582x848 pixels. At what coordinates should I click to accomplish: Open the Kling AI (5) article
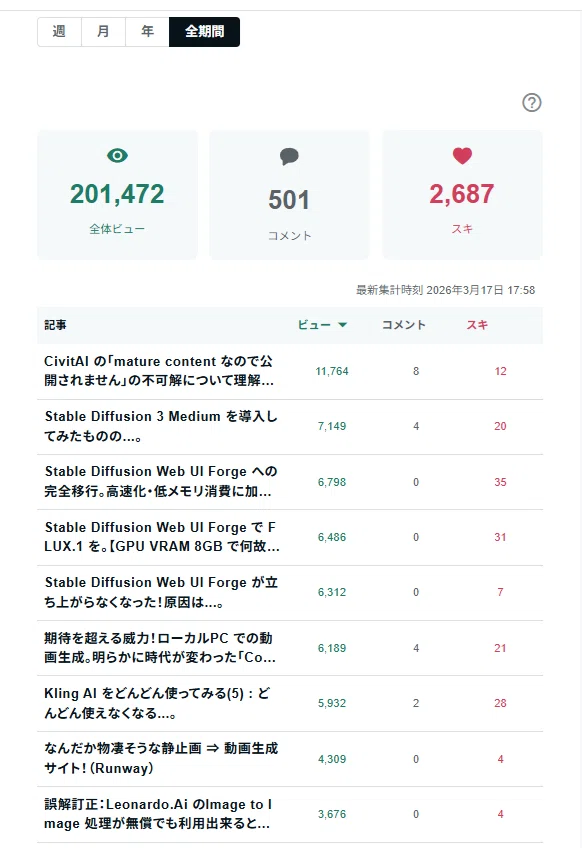[157, 703]
